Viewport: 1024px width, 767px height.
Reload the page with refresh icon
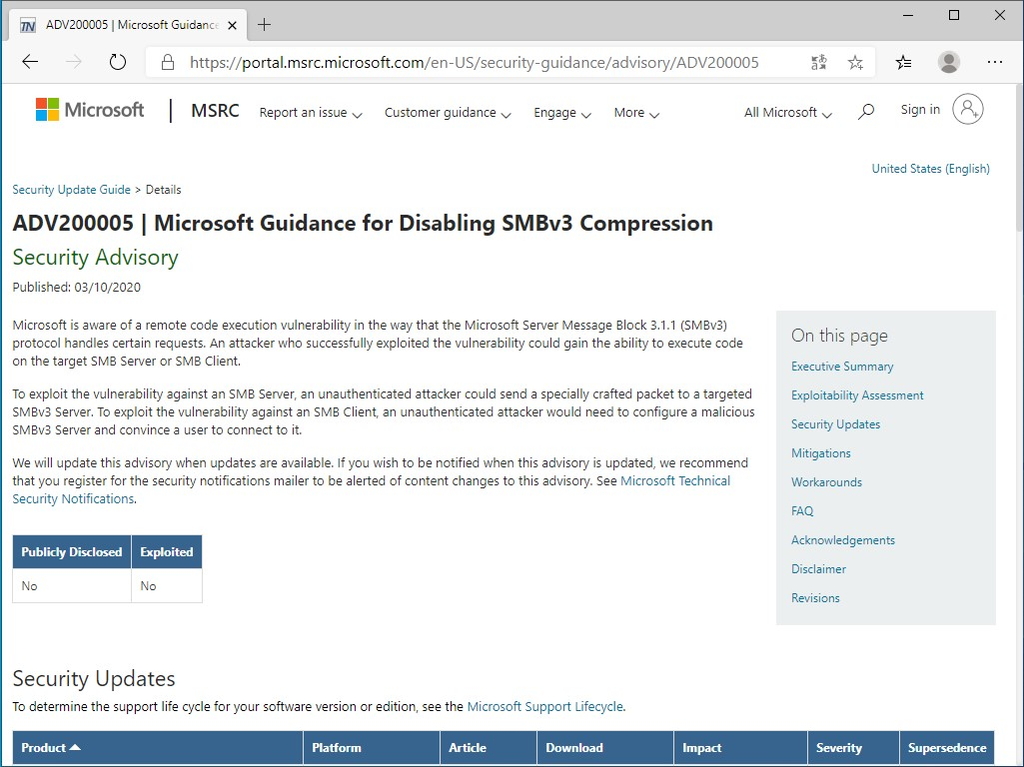pos(117,61)
